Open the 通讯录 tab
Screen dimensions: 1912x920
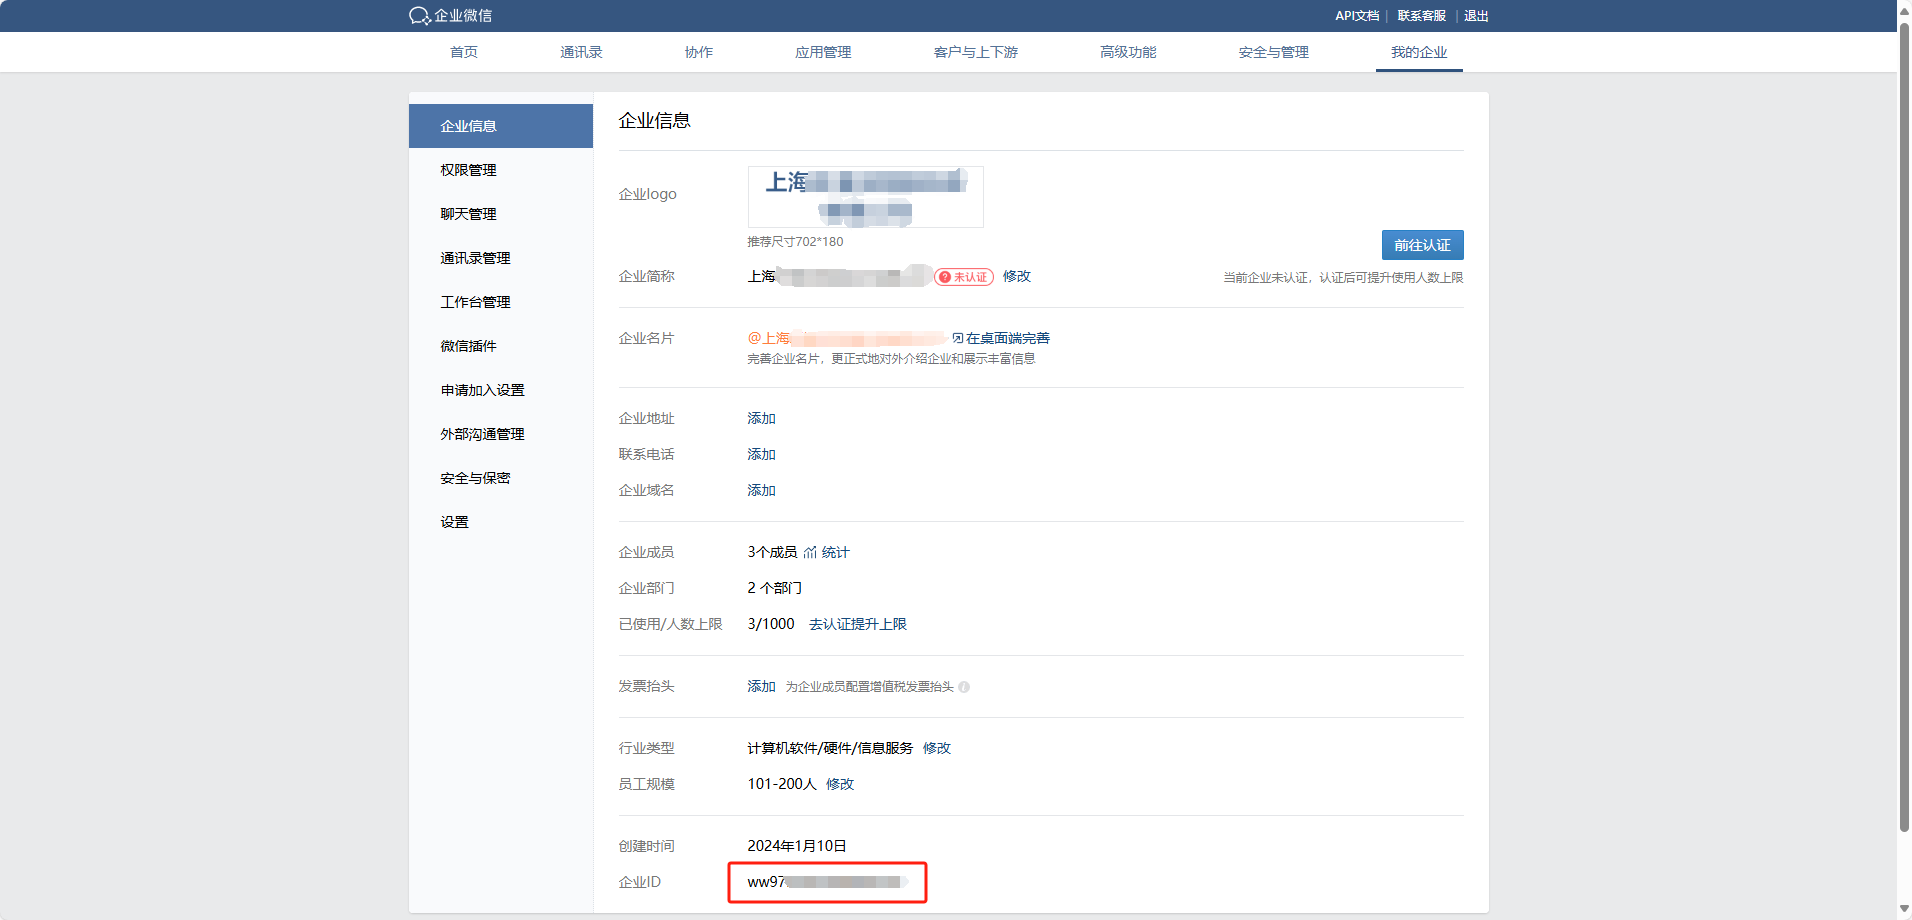581,52
